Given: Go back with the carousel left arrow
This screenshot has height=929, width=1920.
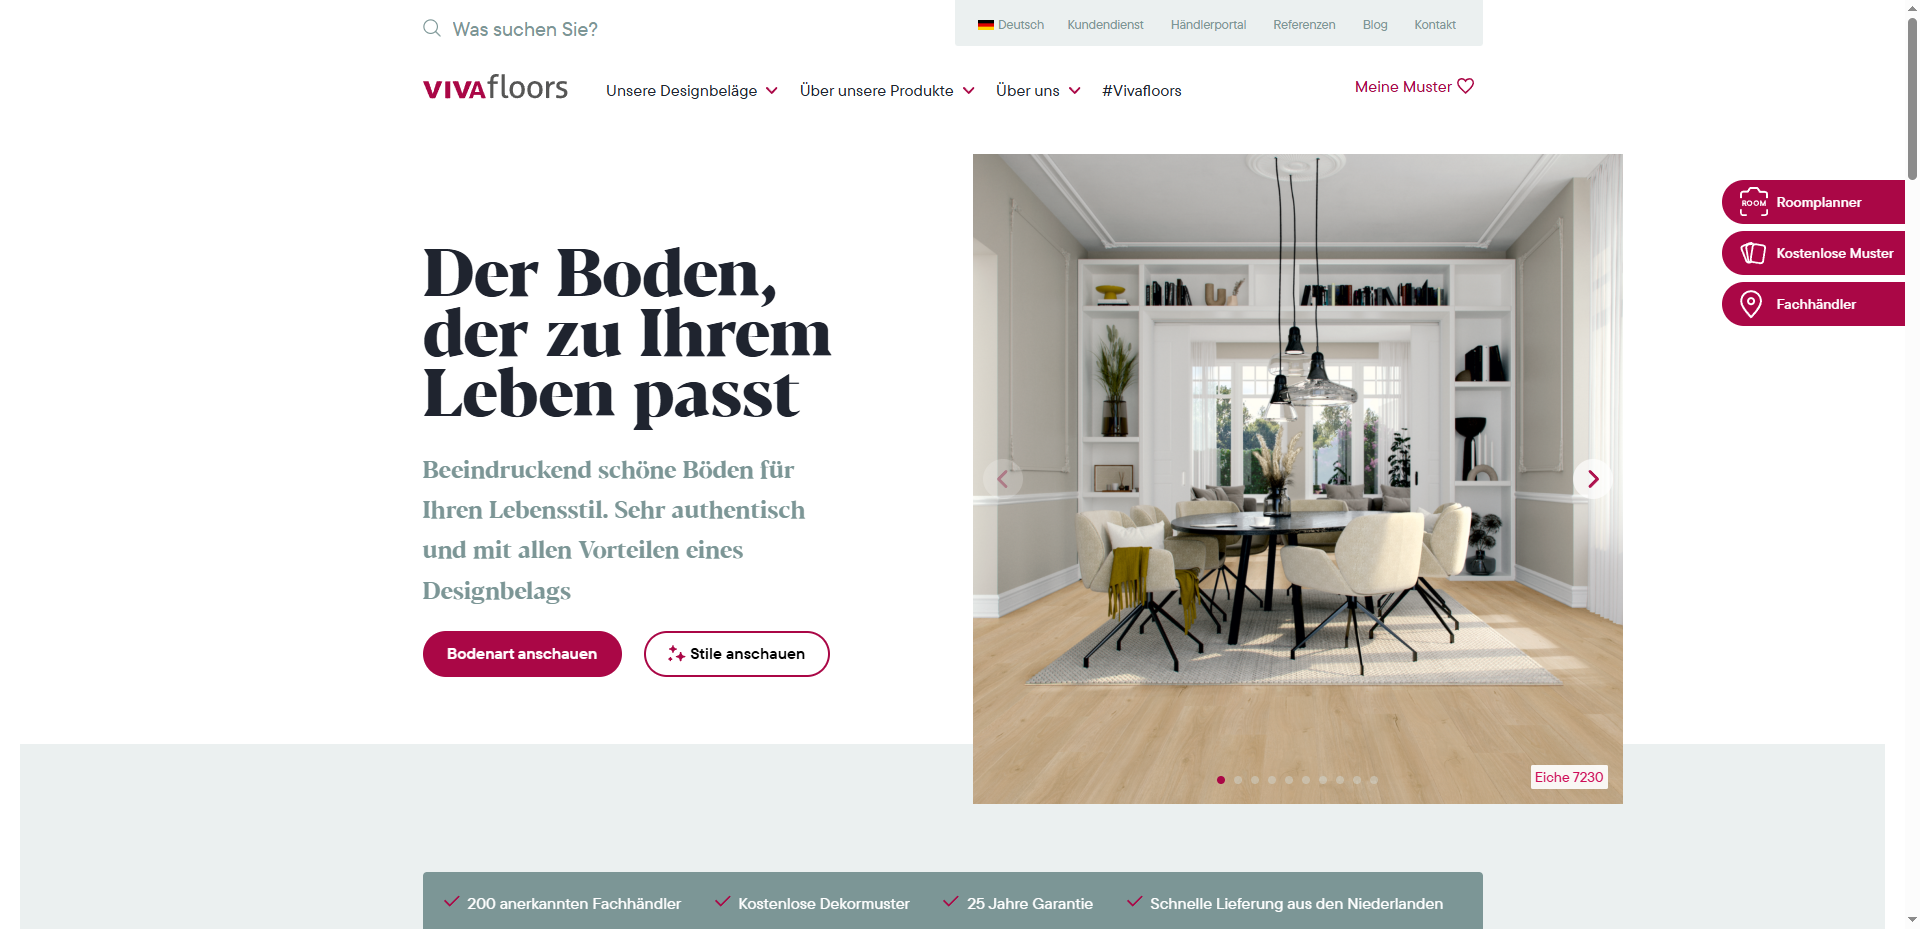Looking at the screenshot, I should [1003, 479].
